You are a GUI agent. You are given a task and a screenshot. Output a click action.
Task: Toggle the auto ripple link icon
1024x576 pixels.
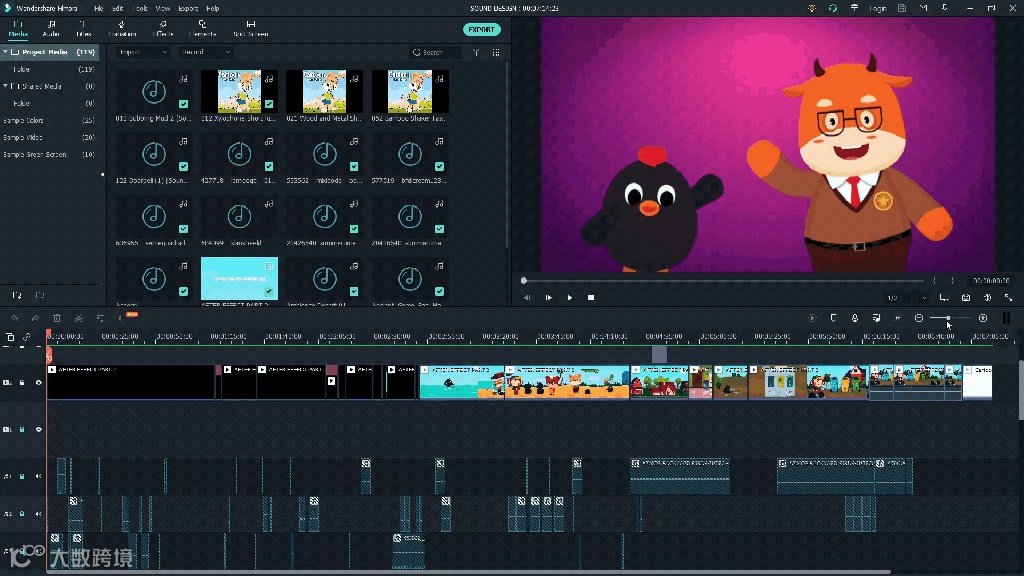click(x=27, y=337)
